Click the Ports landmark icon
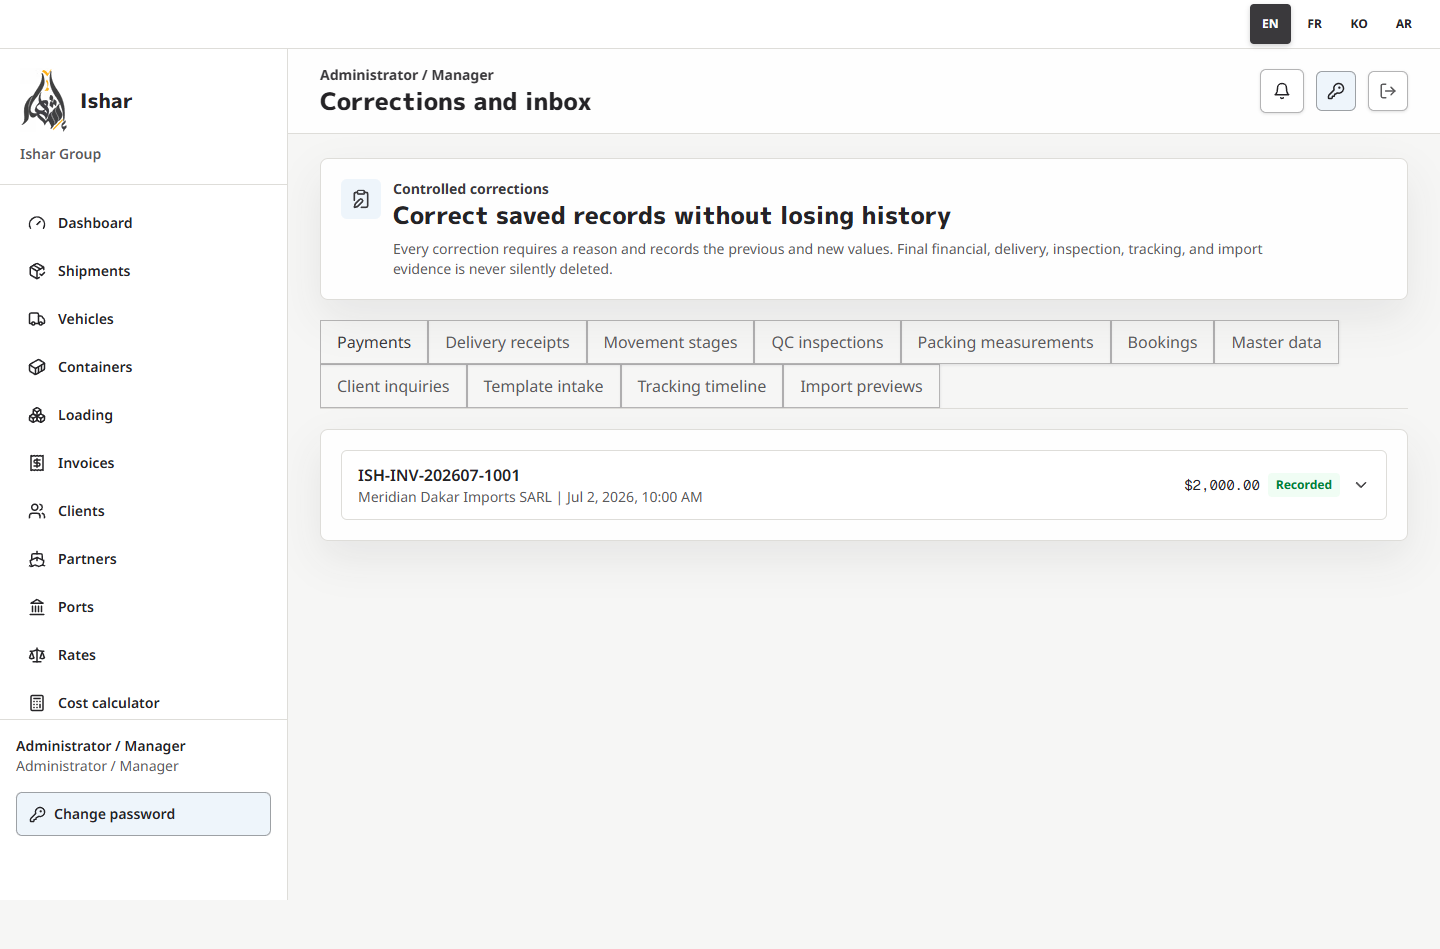 37,607
